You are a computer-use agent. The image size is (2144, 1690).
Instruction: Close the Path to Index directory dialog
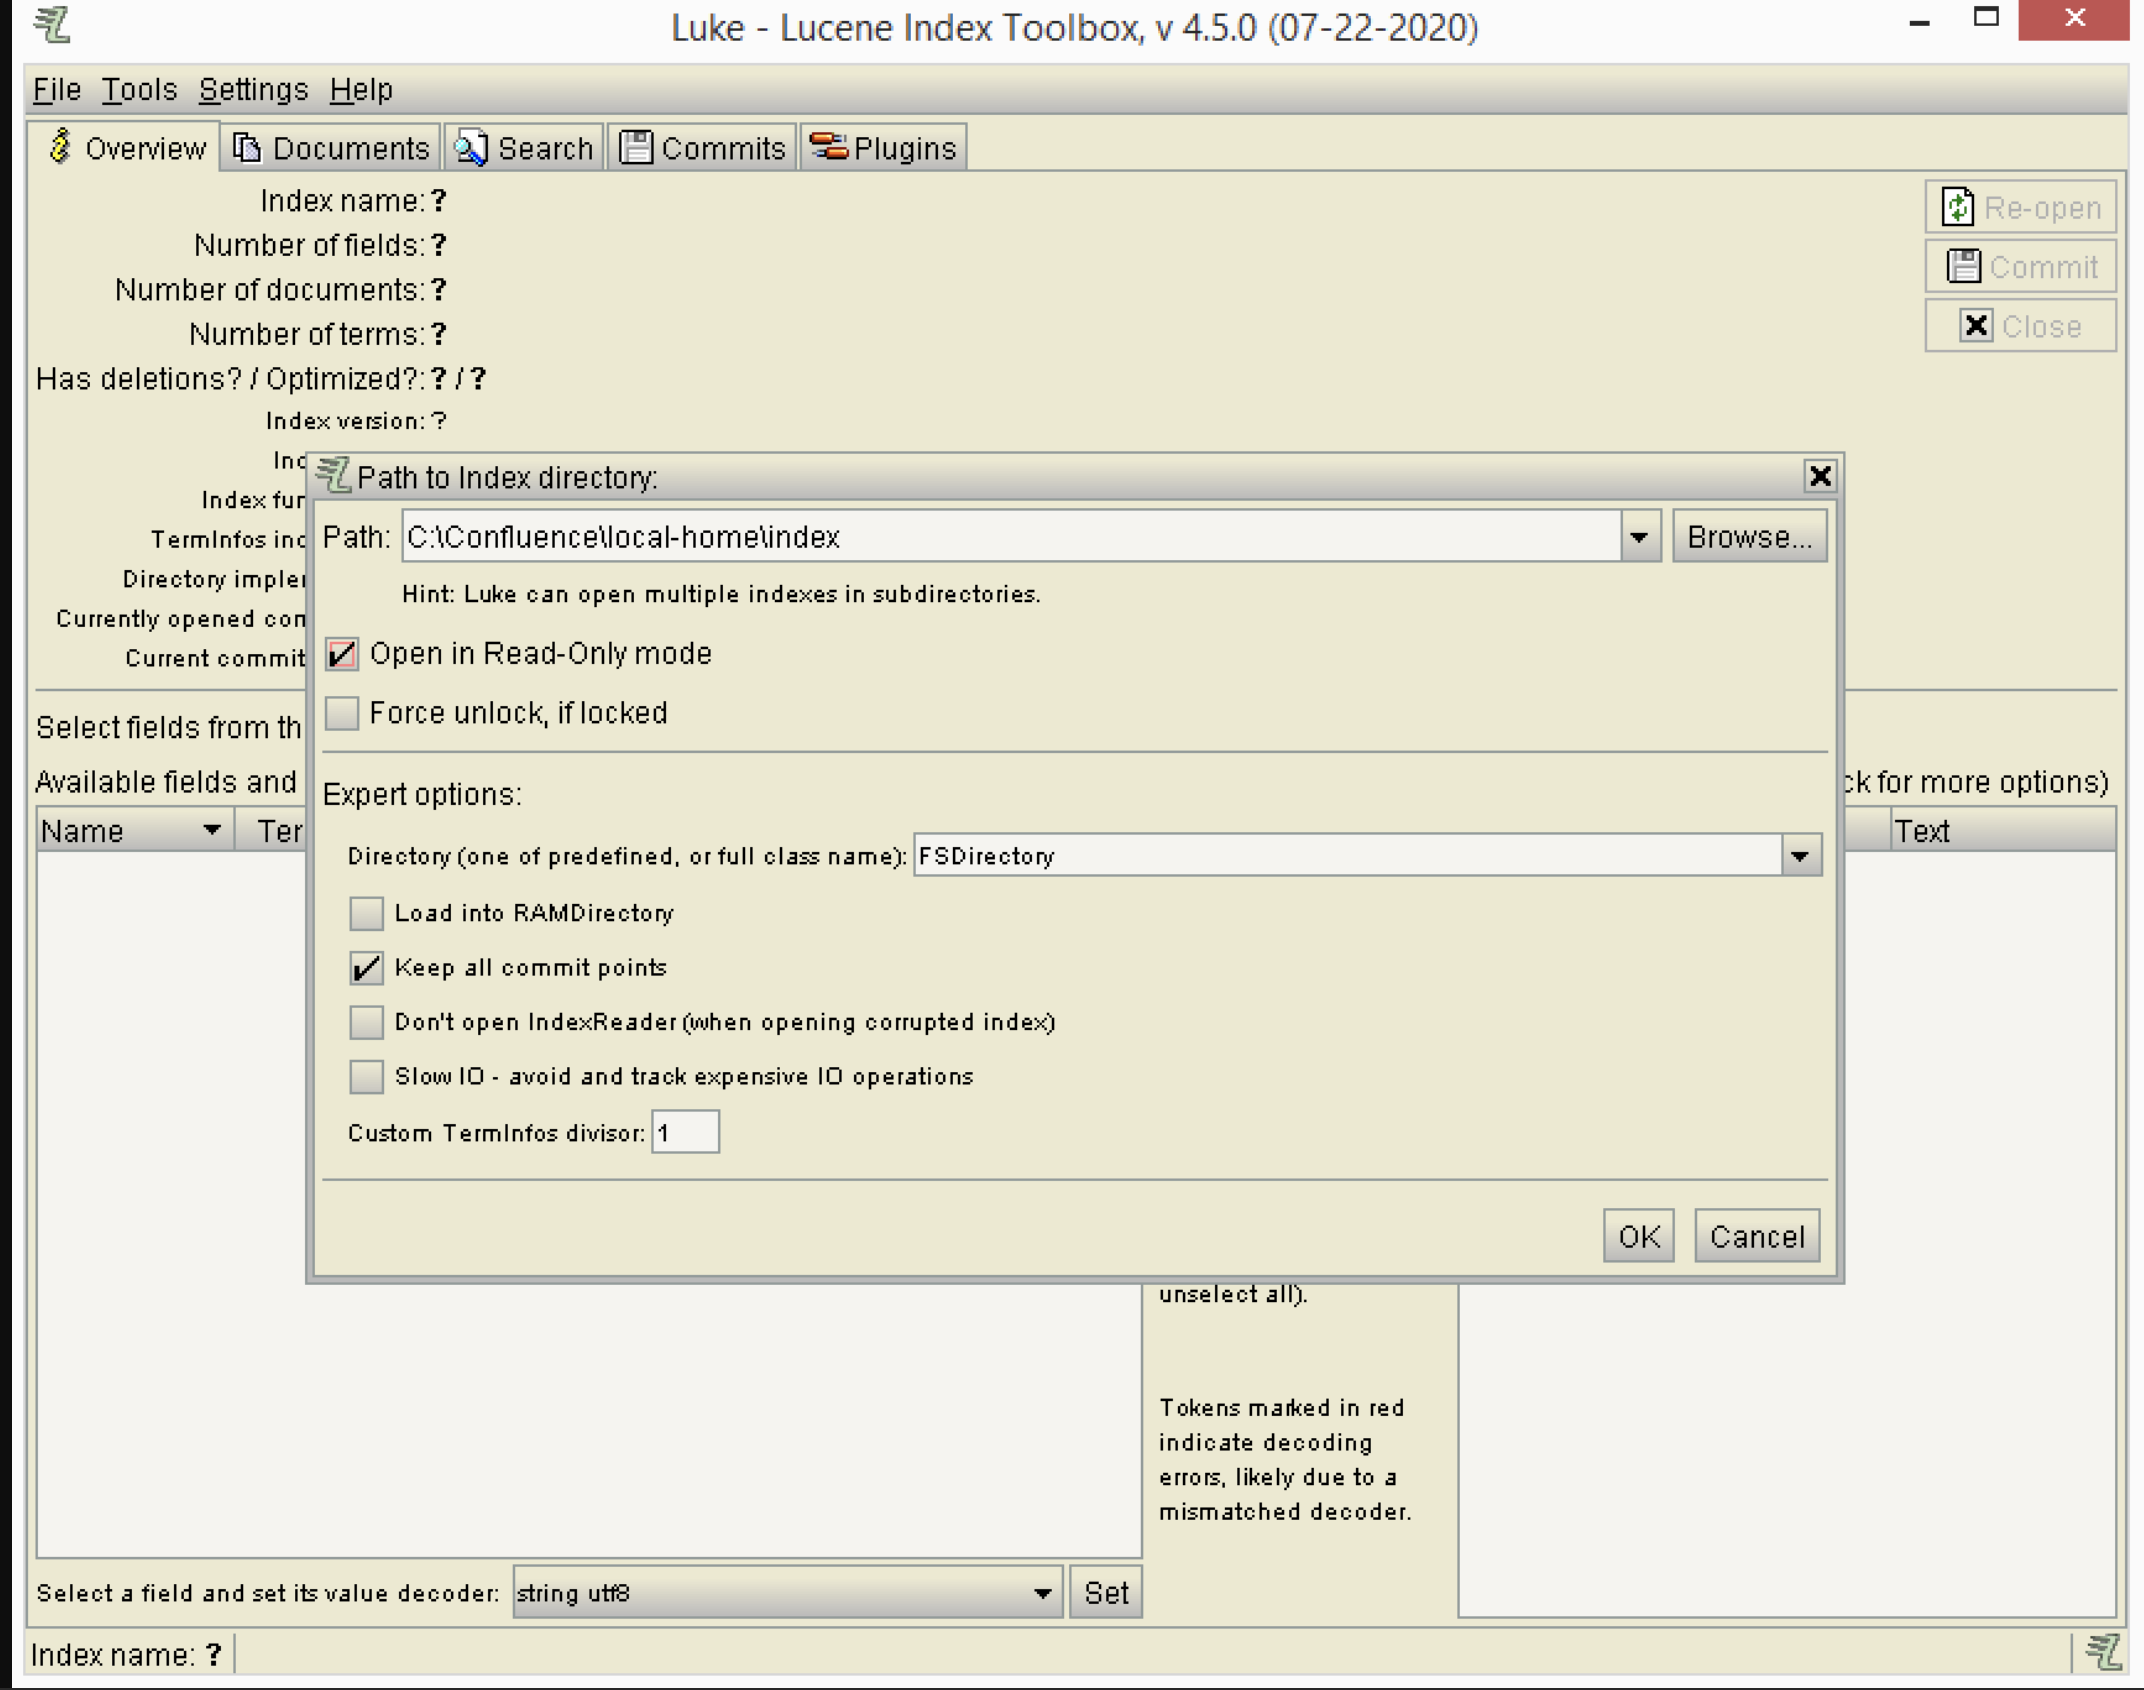[1819, 476]
